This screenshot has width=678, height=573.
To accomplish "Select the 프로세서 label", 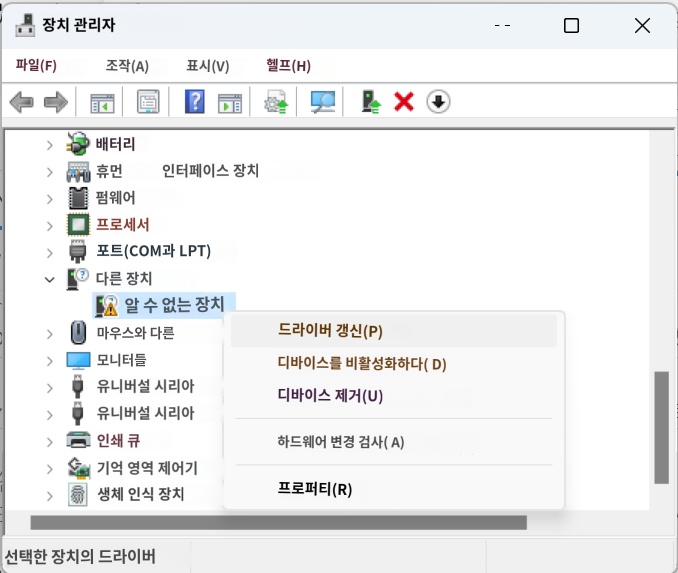I will pos(122,225).
